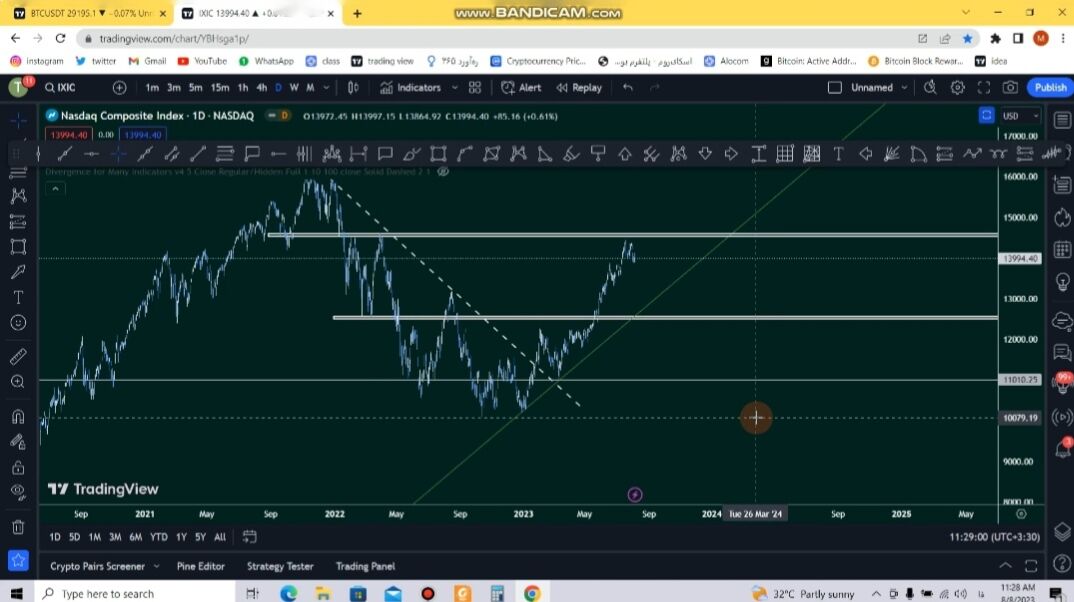Viewport: 1074px width, 602px height.
Task: Switch to the Strategy Tester tab
Action: [x=280, y=566]
